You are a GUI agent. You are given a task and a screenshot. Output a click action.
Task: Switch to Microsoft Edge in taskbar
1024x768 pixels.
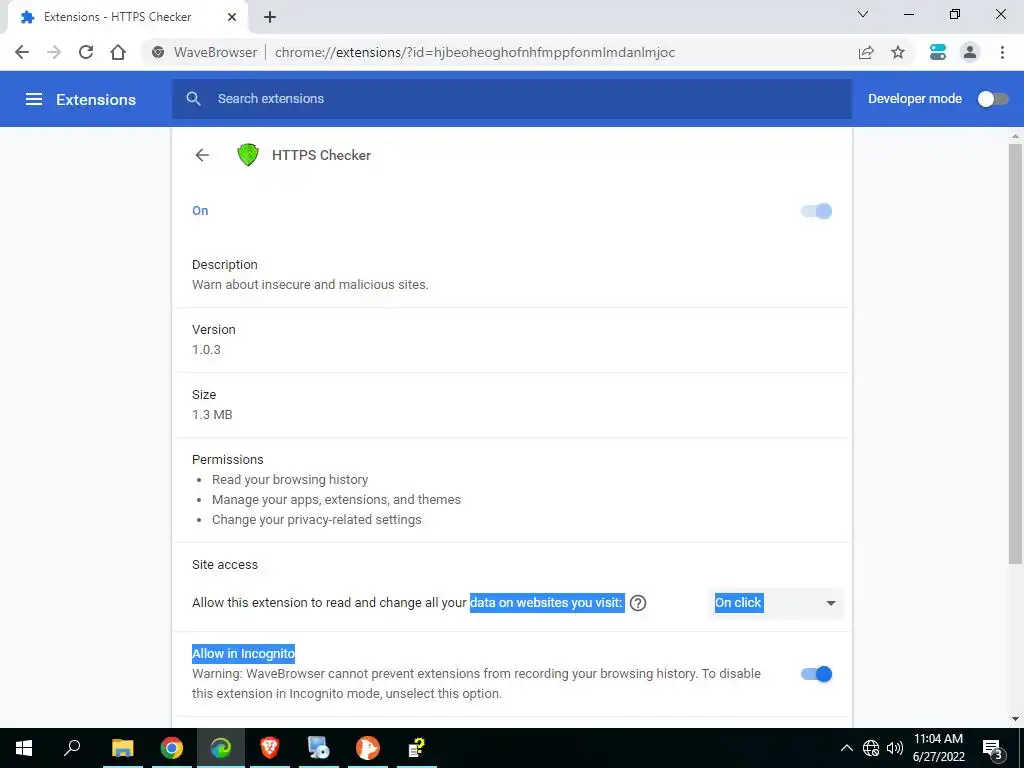(221, 748)
